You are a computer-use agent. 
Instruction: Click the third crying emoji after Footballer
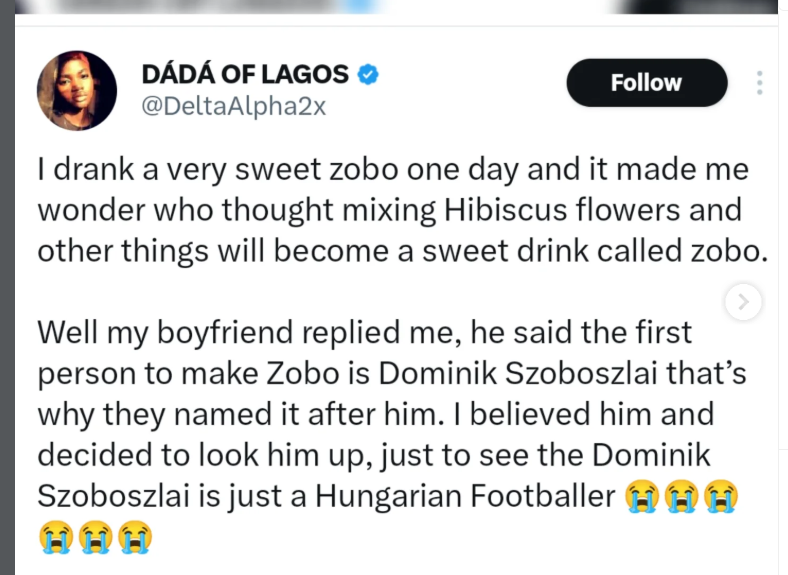pos(721,494)
